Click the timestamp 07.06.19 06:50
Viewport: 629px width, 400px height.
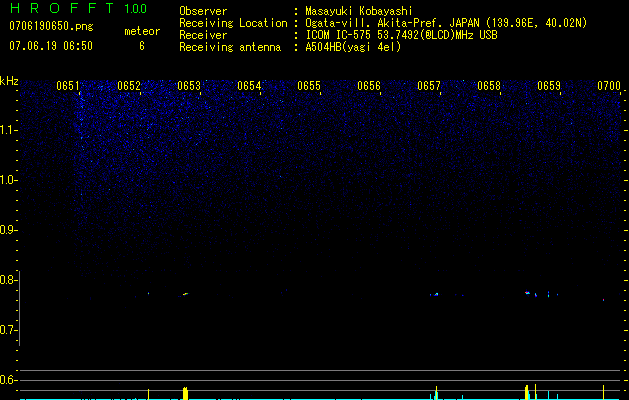click(51, 46)
